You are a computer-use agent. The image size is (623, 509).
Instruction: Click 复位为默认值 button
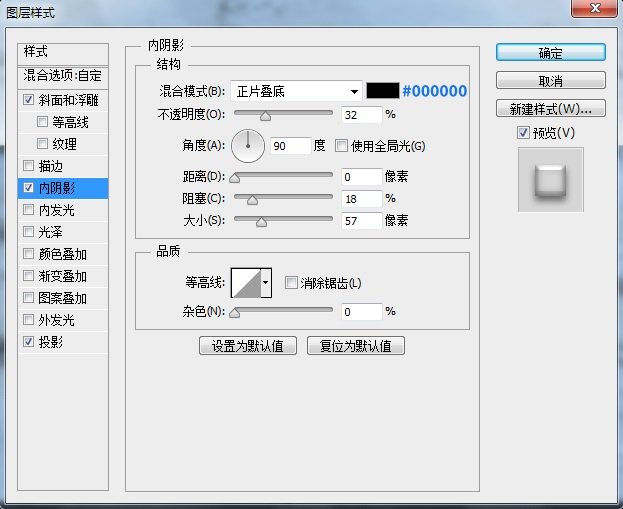[x=356, y=346]
